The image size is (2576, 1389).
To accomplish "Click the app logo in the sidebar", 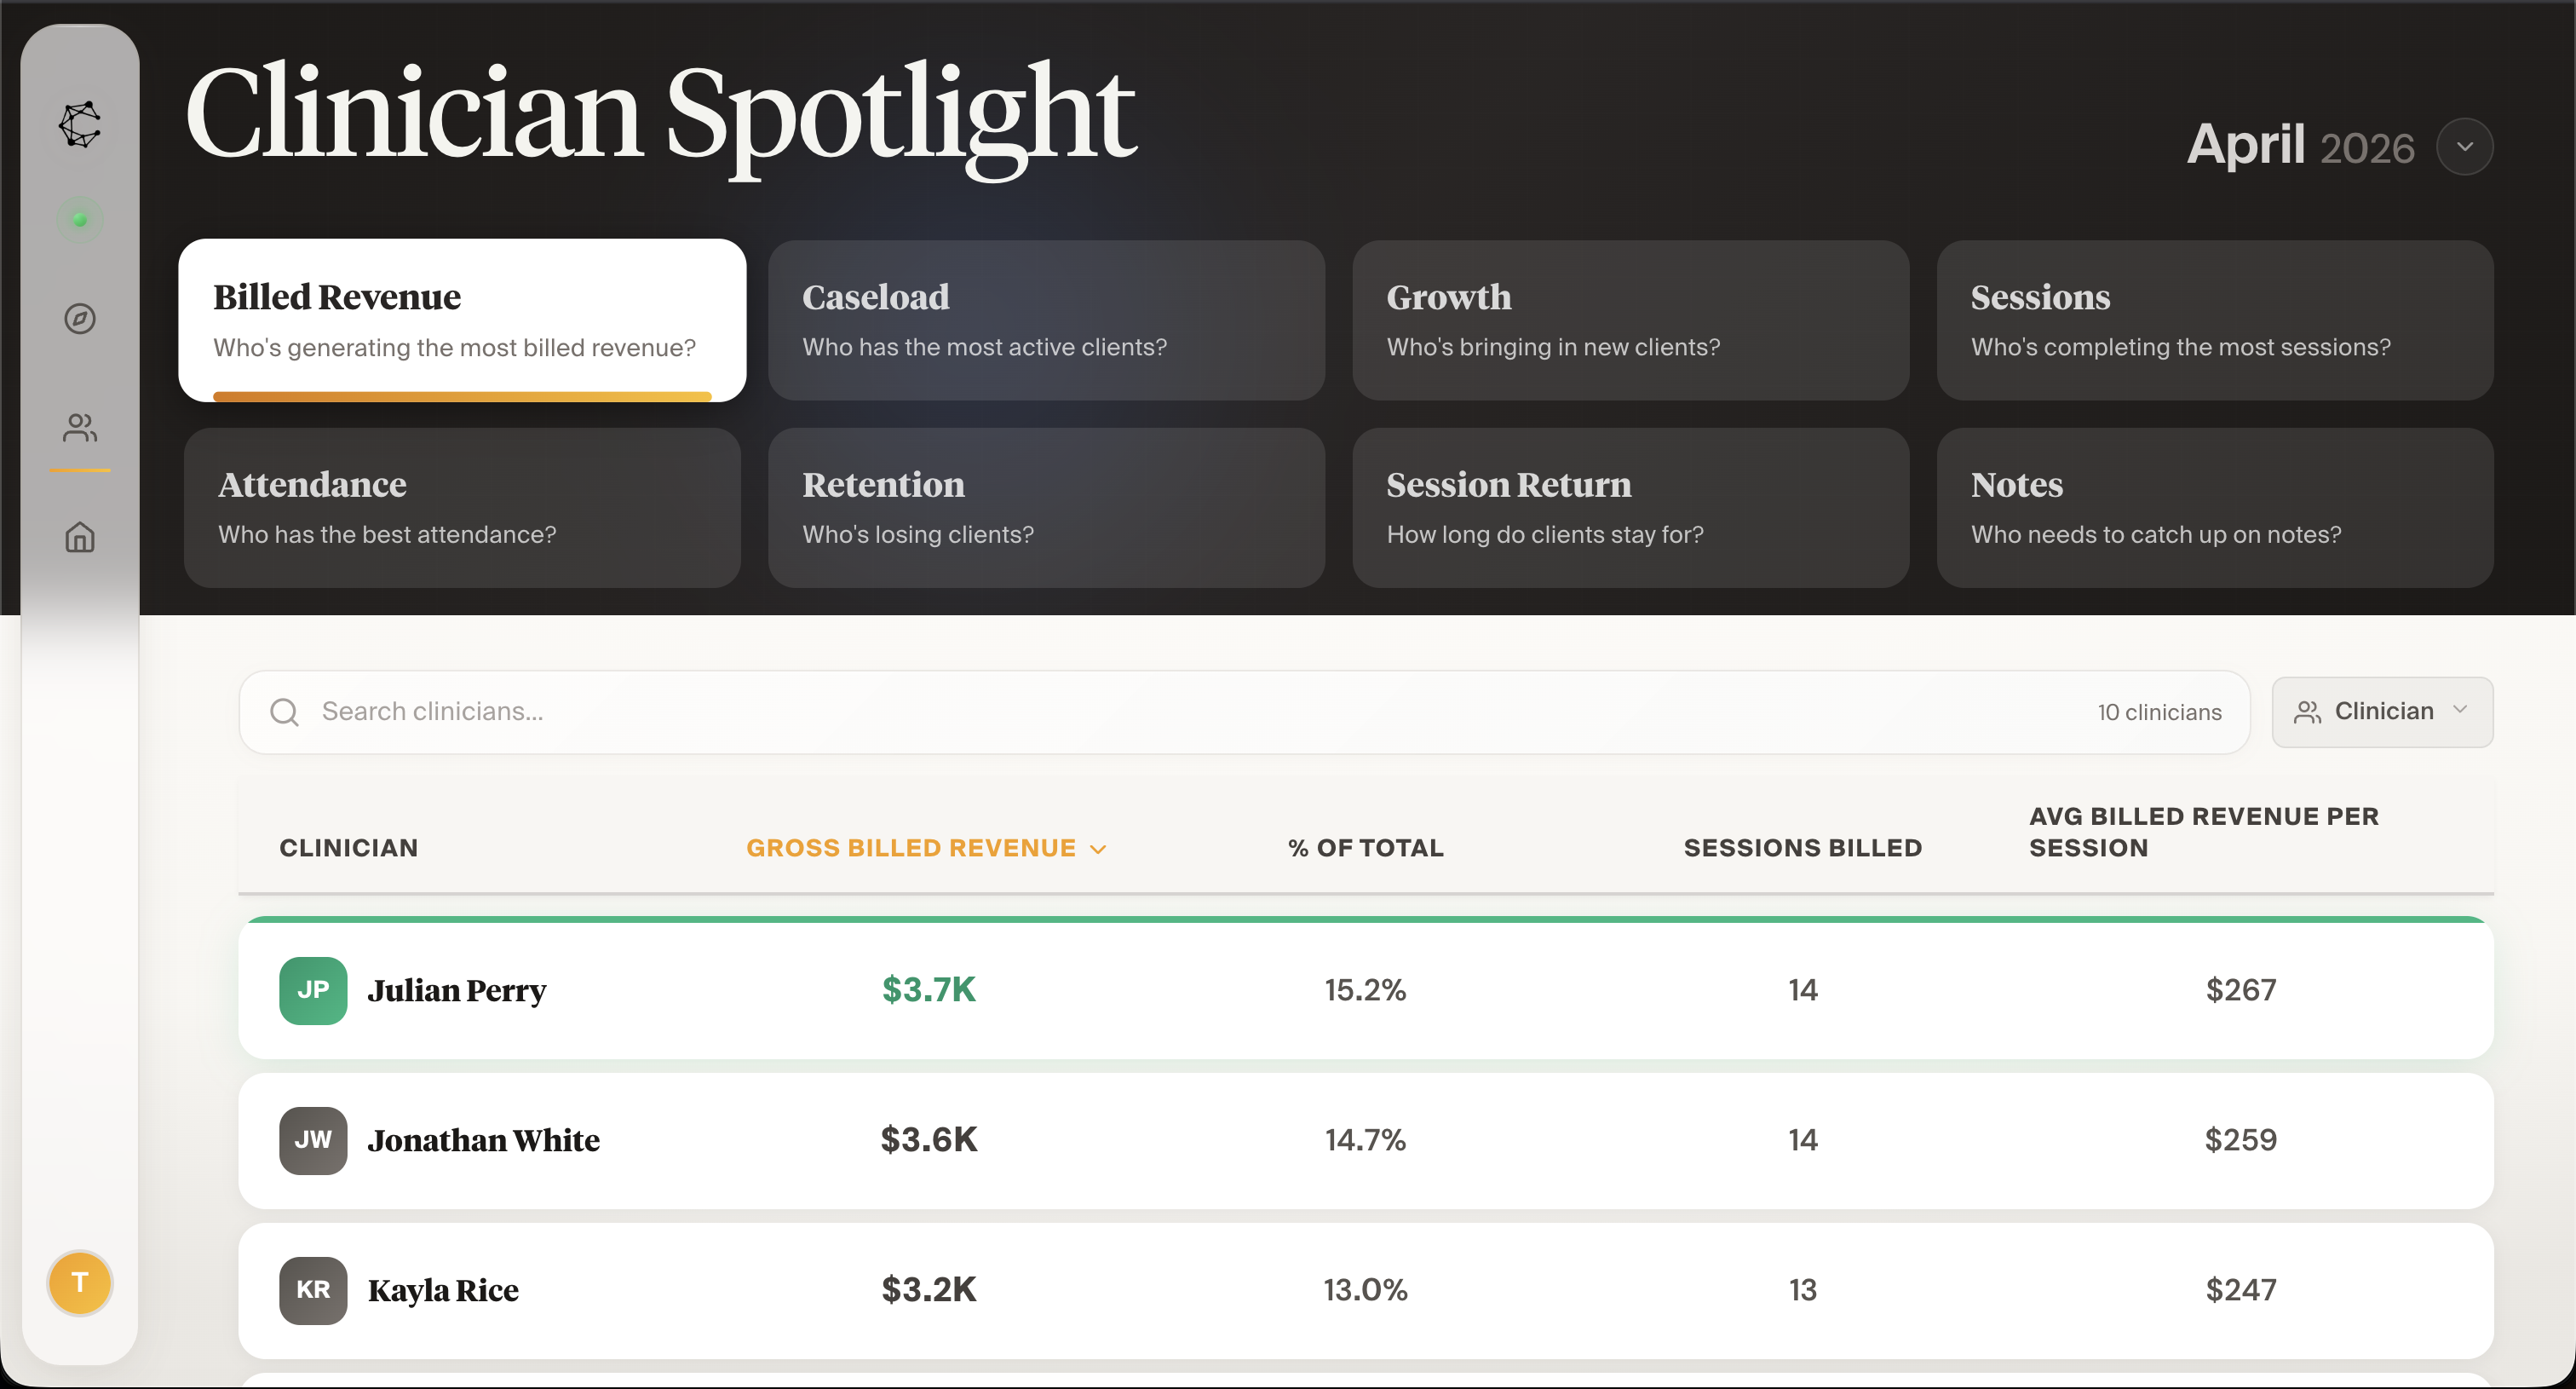I will [x=80, y=125].
